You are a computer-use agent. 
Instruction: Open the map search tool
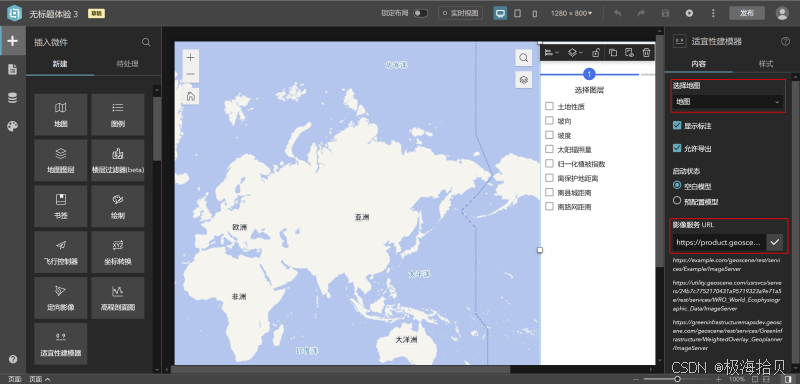(523, 58)
